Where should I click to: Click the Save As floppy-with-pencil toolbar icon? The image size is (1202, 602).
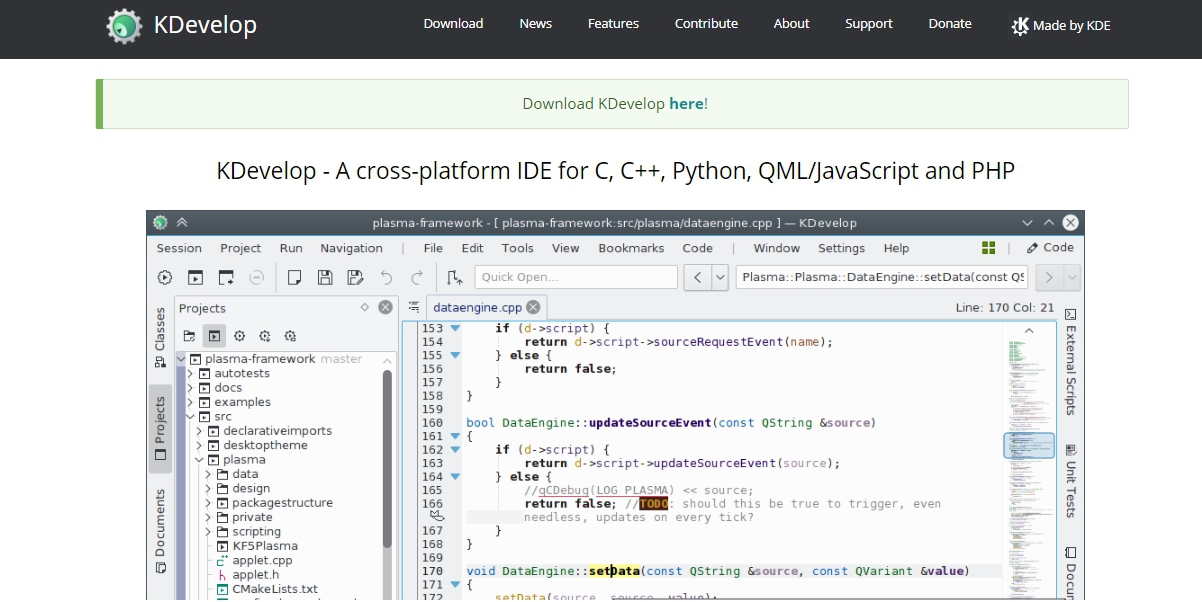tap(355, 278)
